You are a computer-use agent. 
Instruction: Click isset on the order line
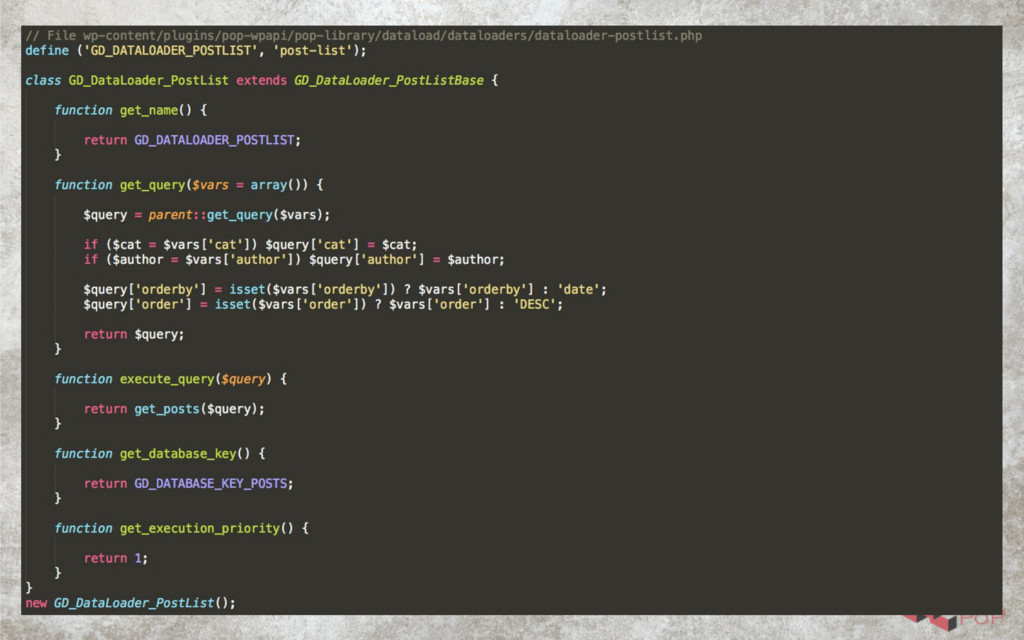[232, 304]
